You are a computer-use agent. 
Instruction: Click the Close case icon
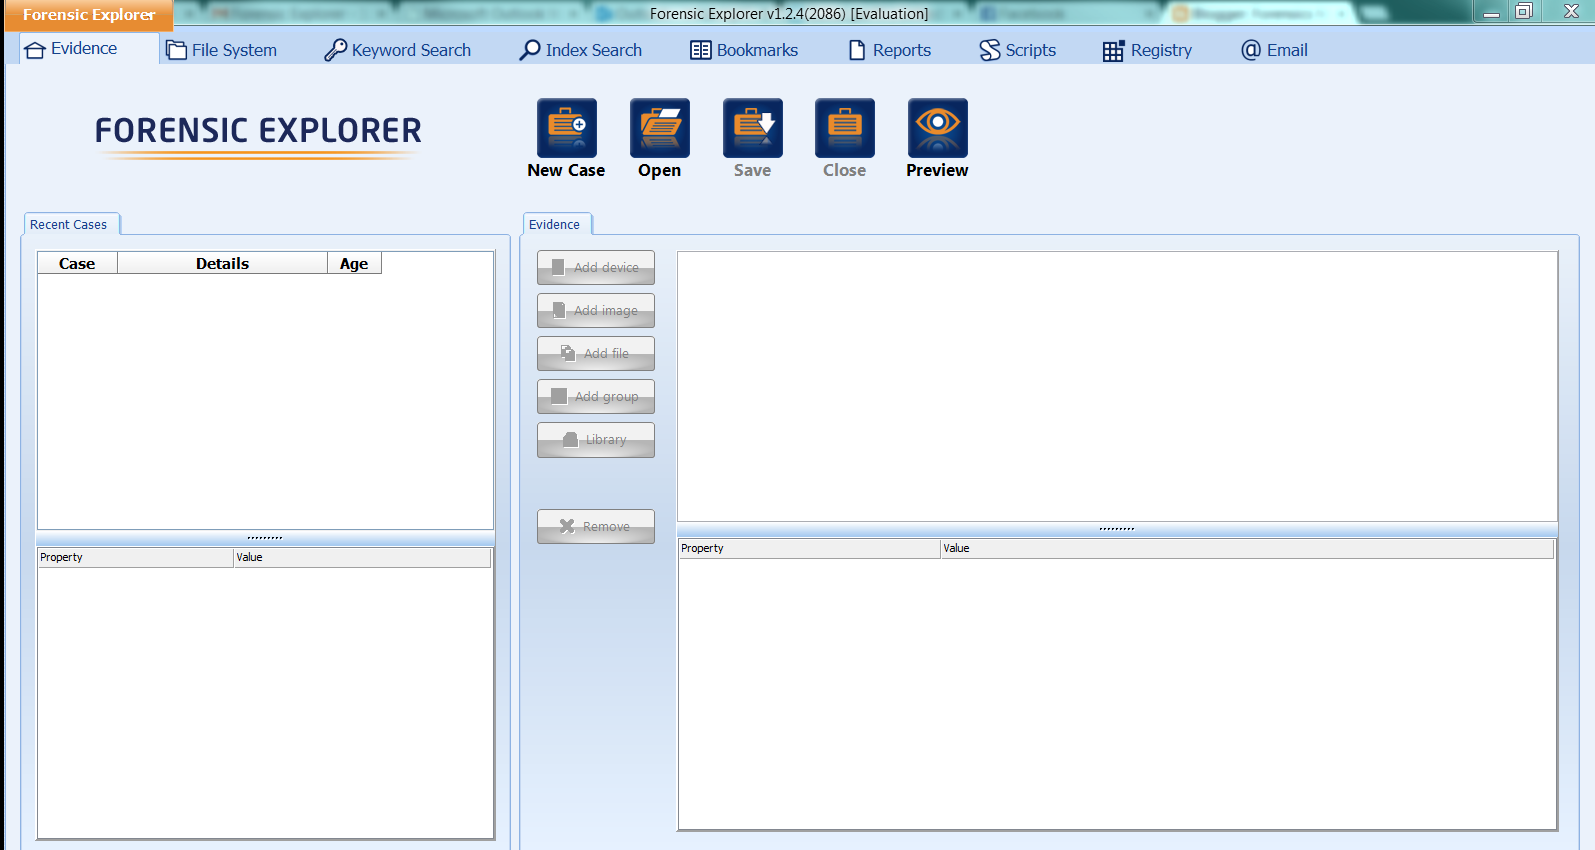click(845, 128)
